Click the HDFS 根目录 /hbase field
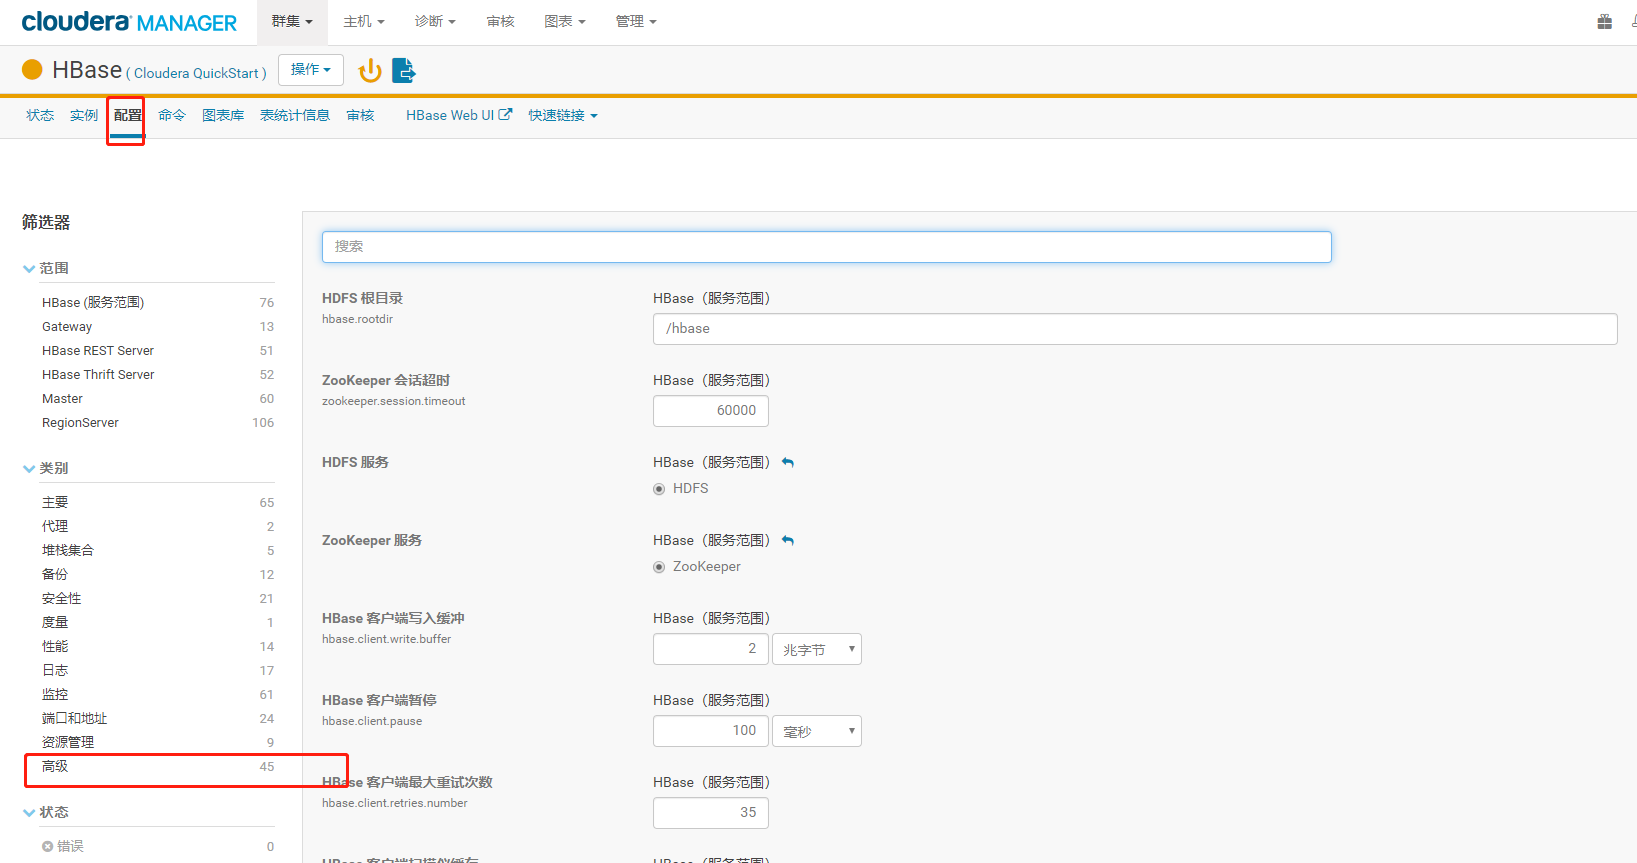Screen dimensions: 1637x863 1135,329
